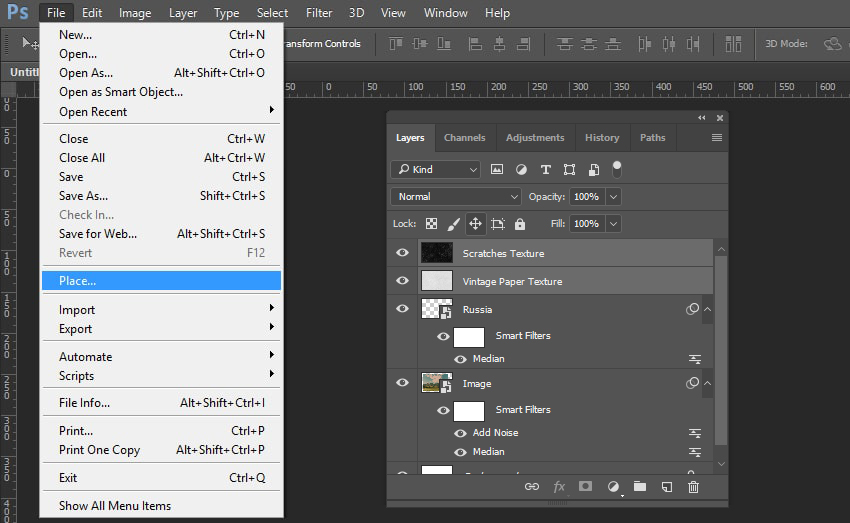Click the pixel layer filter icon

497,170
